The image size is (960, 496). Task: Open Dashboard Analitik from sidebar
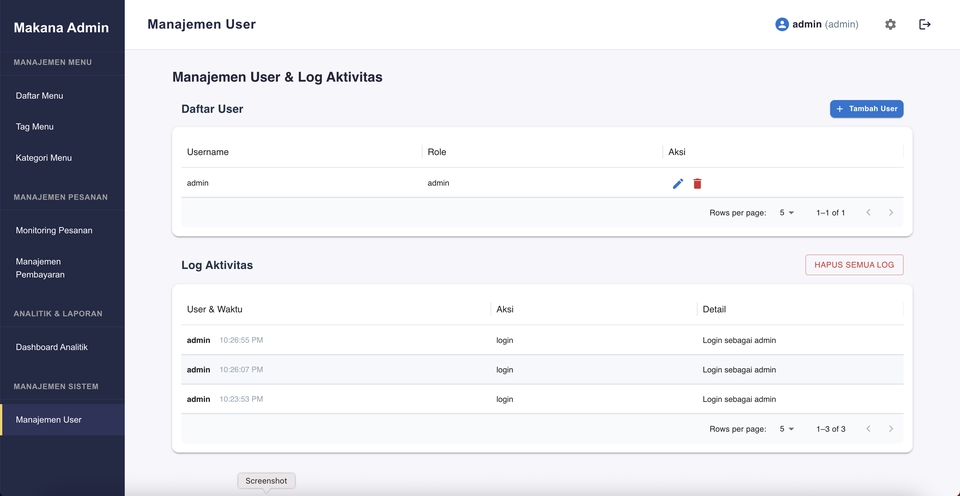52,347
